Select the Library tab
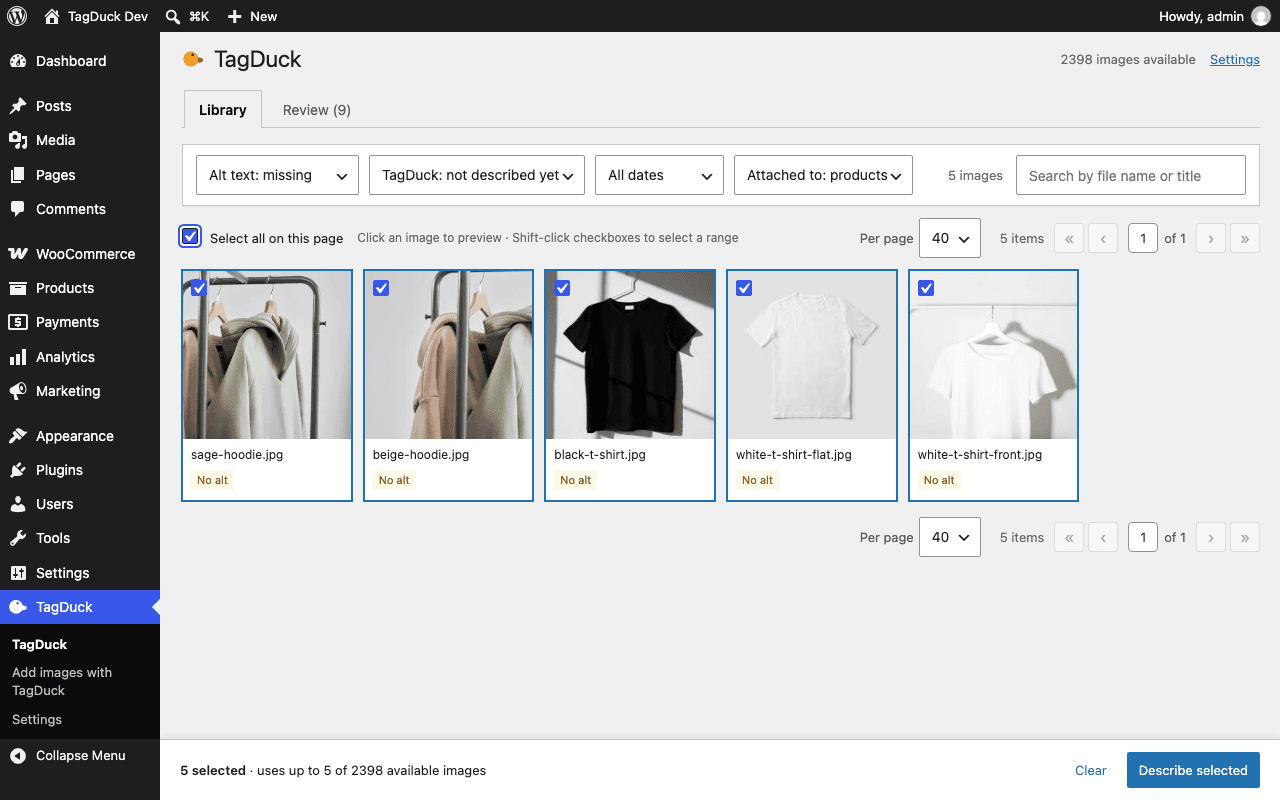Viewport: 1280px width, 800px height. coord(223,110)
